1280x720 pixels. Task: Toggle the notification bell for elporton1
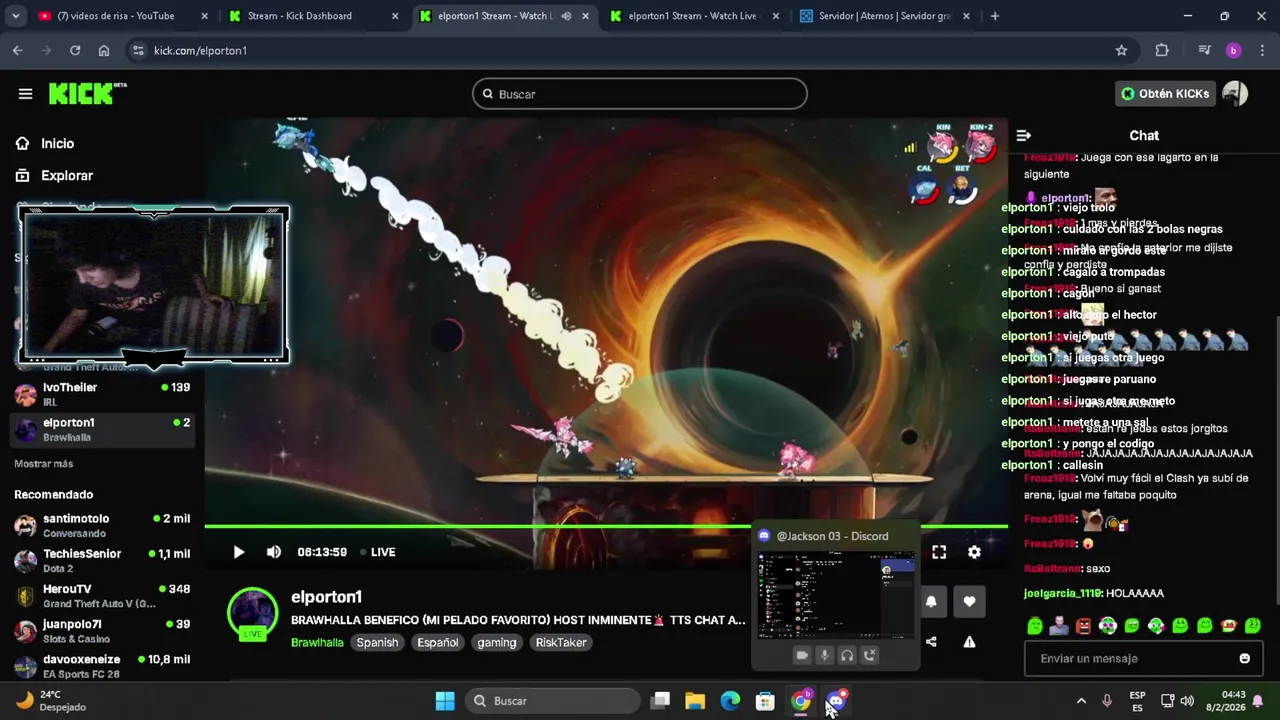coord(931,601)
